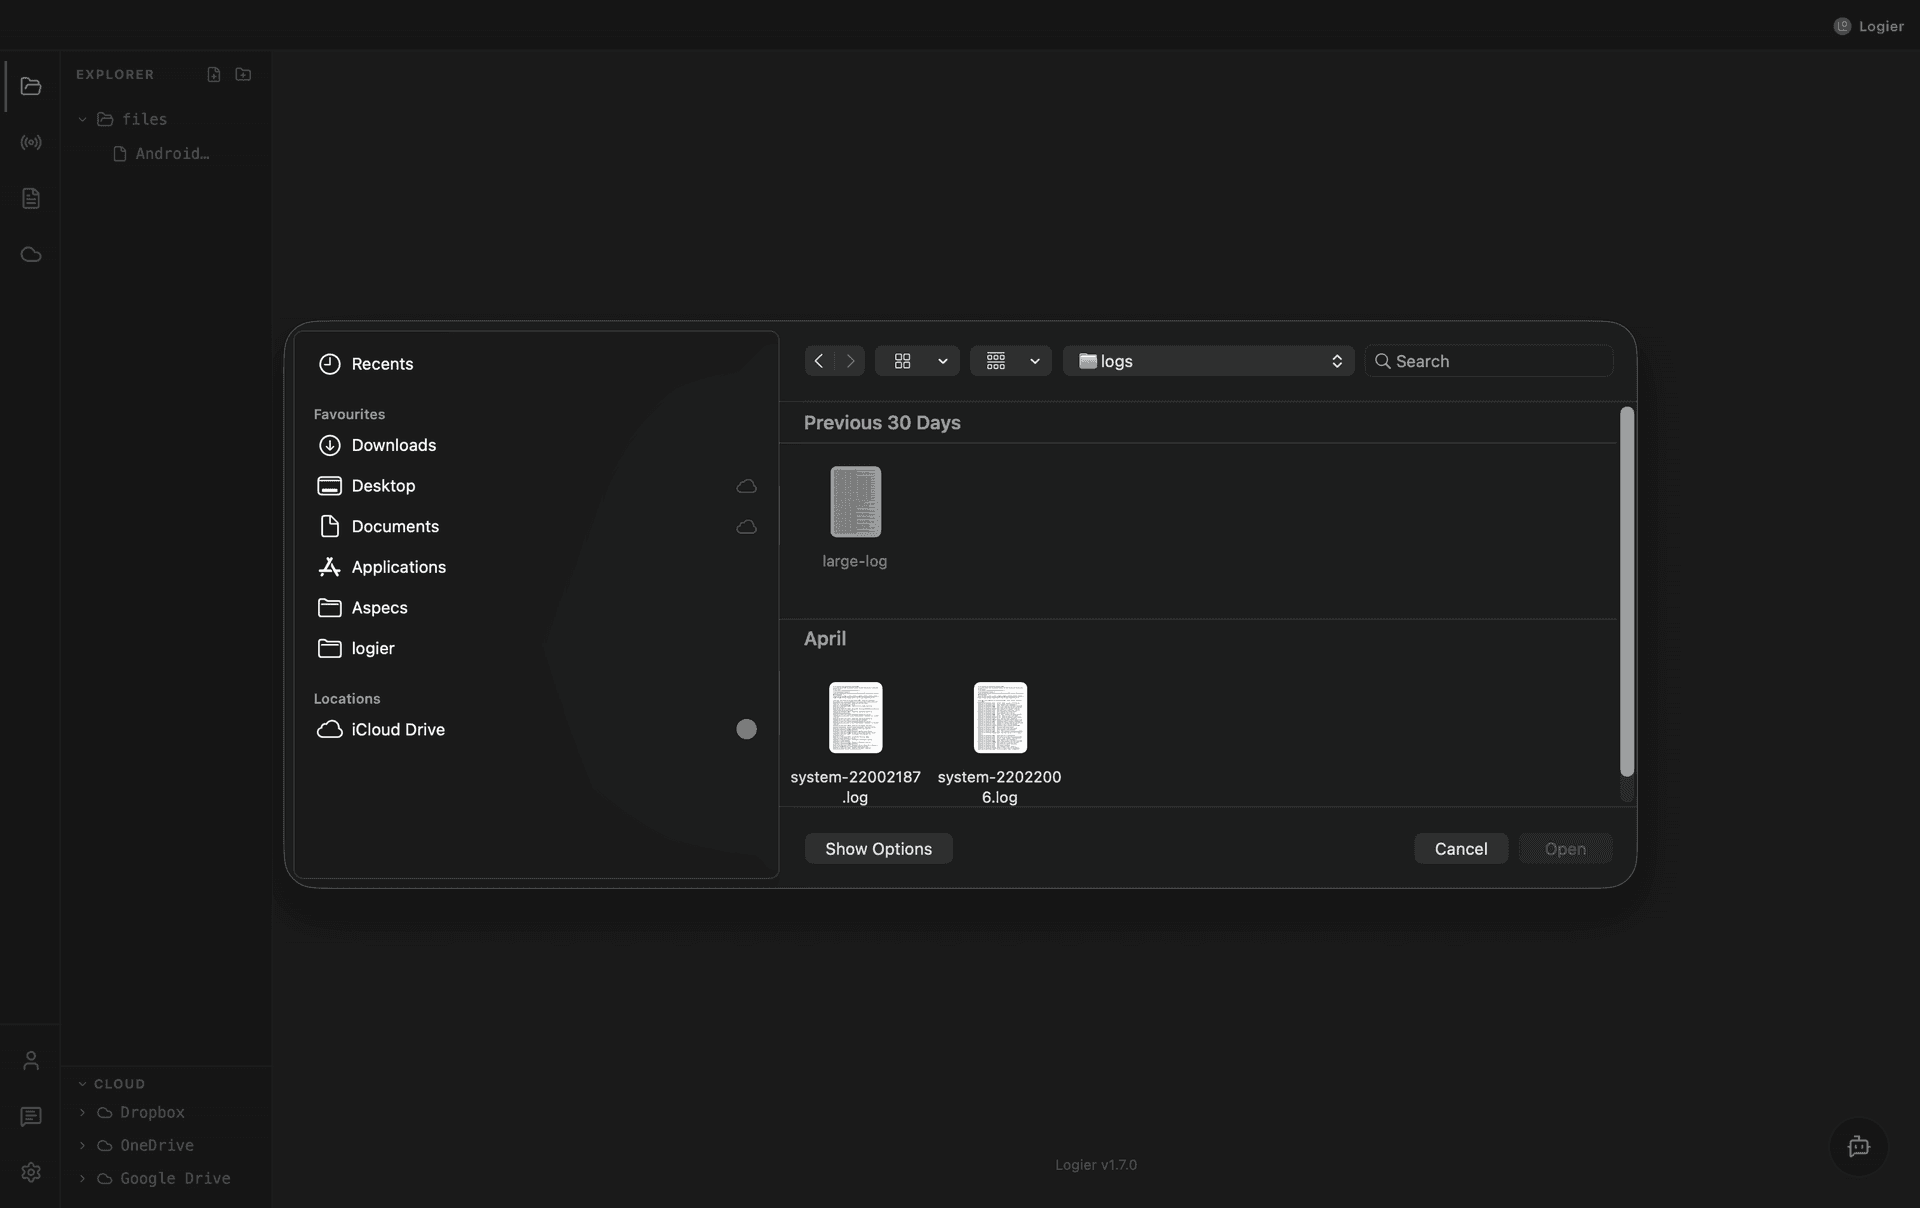Collapse the files folder in Explorer
The height and width of the screenshot is (1208, 1920).
coord(82,119)
